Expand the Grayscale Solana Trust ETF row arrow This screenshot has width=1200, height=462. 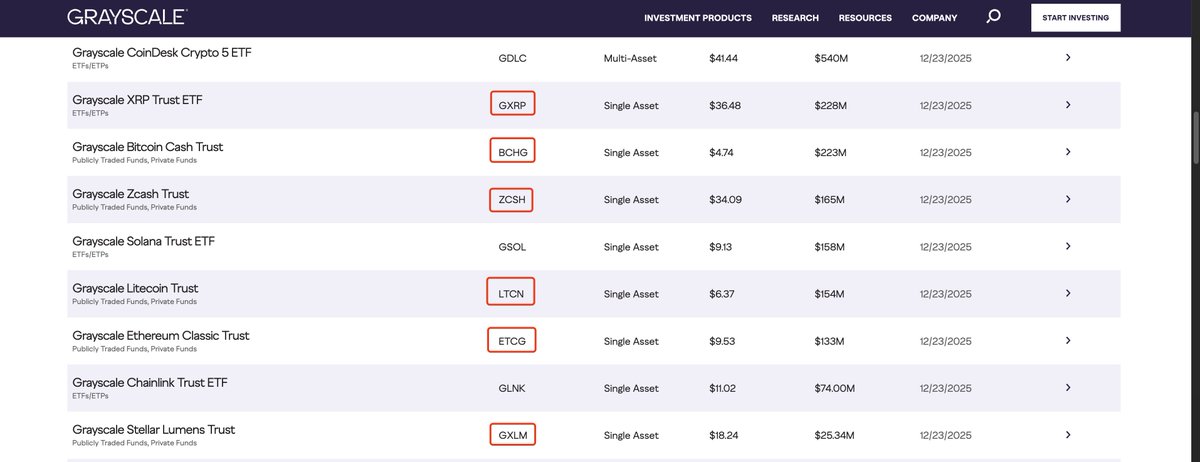click(1068, 246)
